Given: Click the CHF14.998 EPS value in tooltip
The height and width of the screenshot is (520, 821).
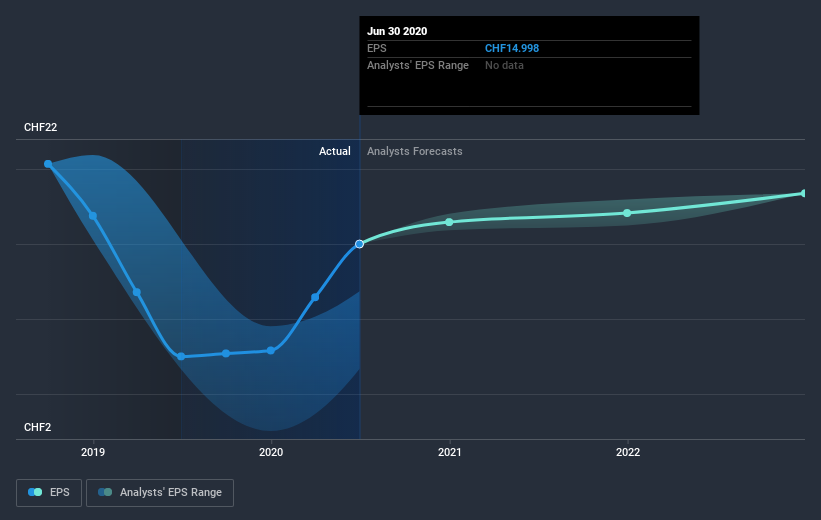Looking at the screenshot, I should 512,48.
